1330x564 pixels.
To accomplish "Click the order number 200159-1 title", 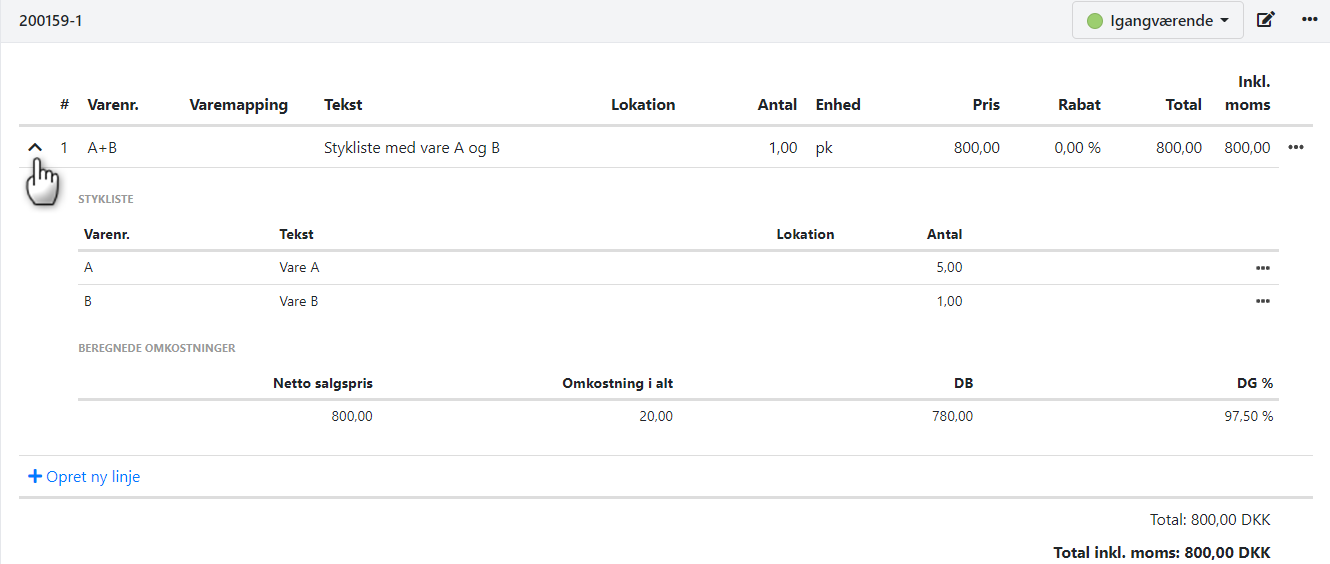I will pos(51,20).
